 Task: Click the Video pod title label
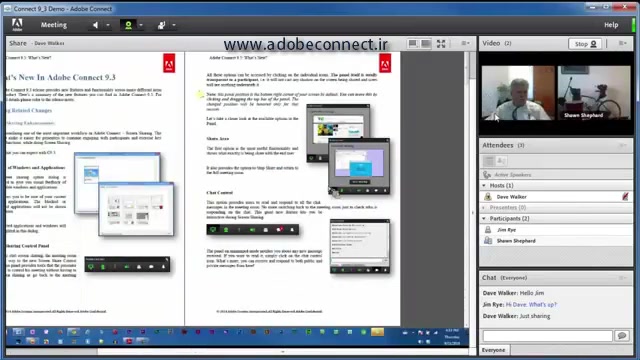[x=491, y=43]
